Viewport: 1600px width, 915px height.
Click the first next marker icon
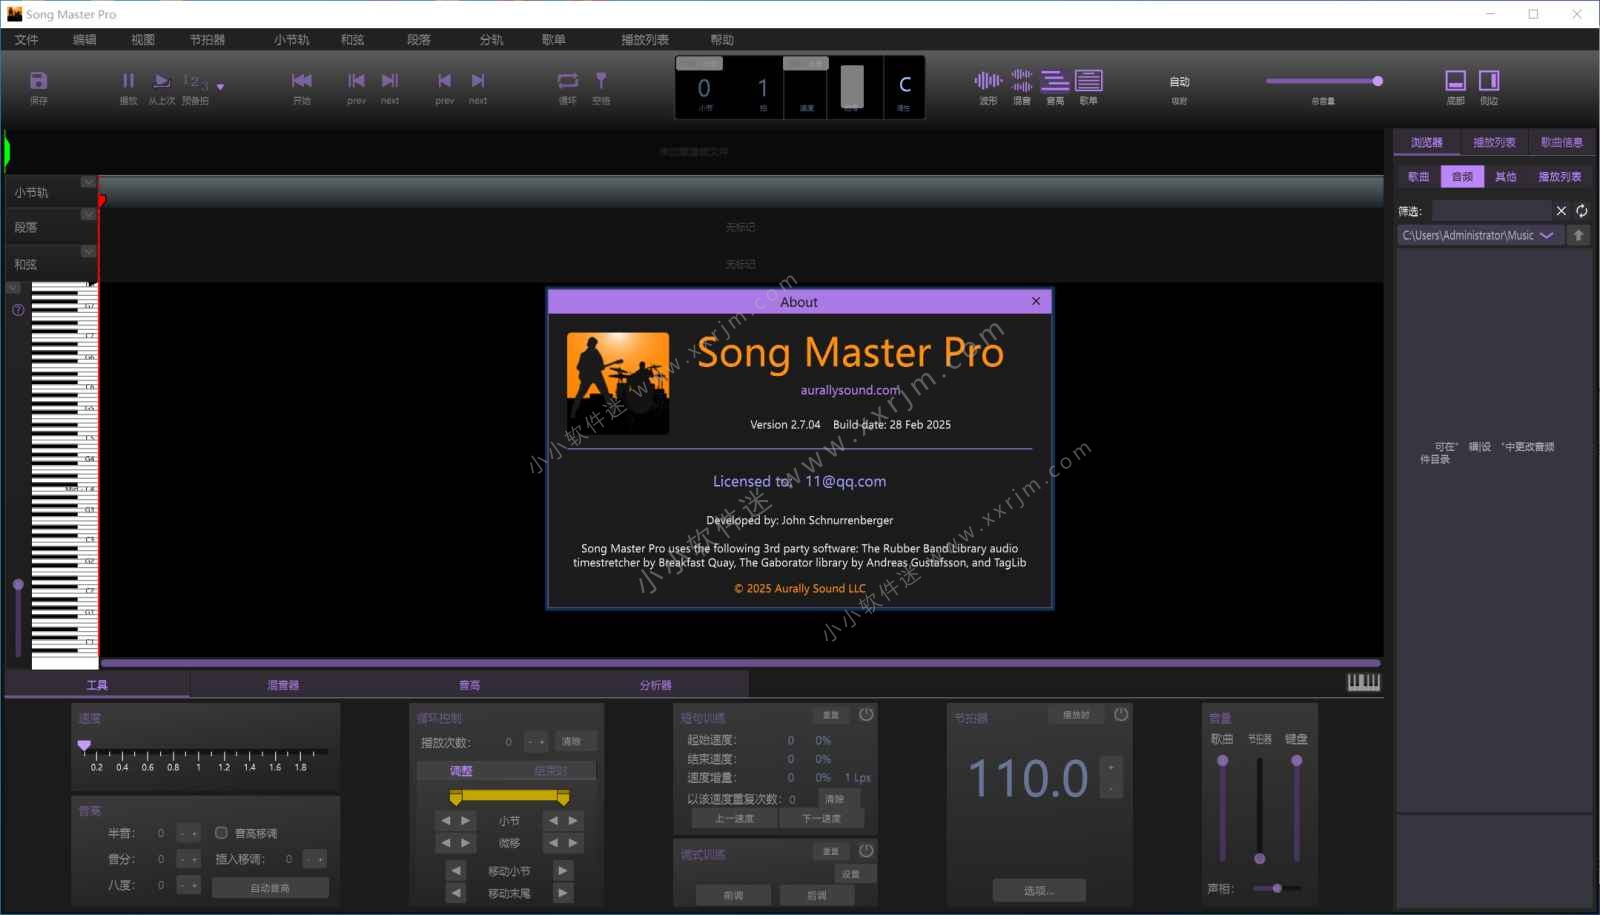click(390, 81)
